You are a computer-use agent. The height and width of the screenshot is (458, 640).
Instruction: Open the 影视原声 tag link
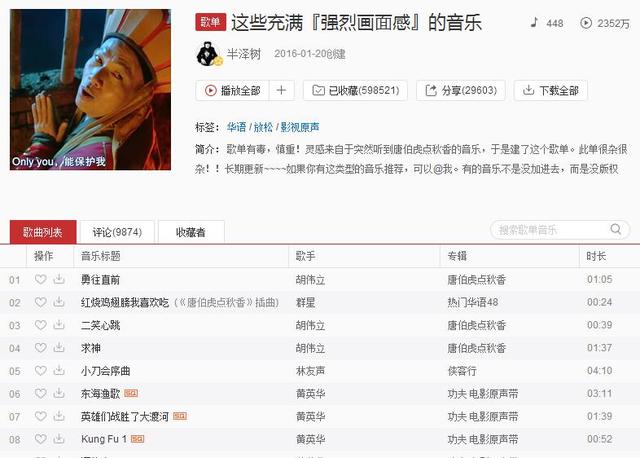click(x=300, y=127)
